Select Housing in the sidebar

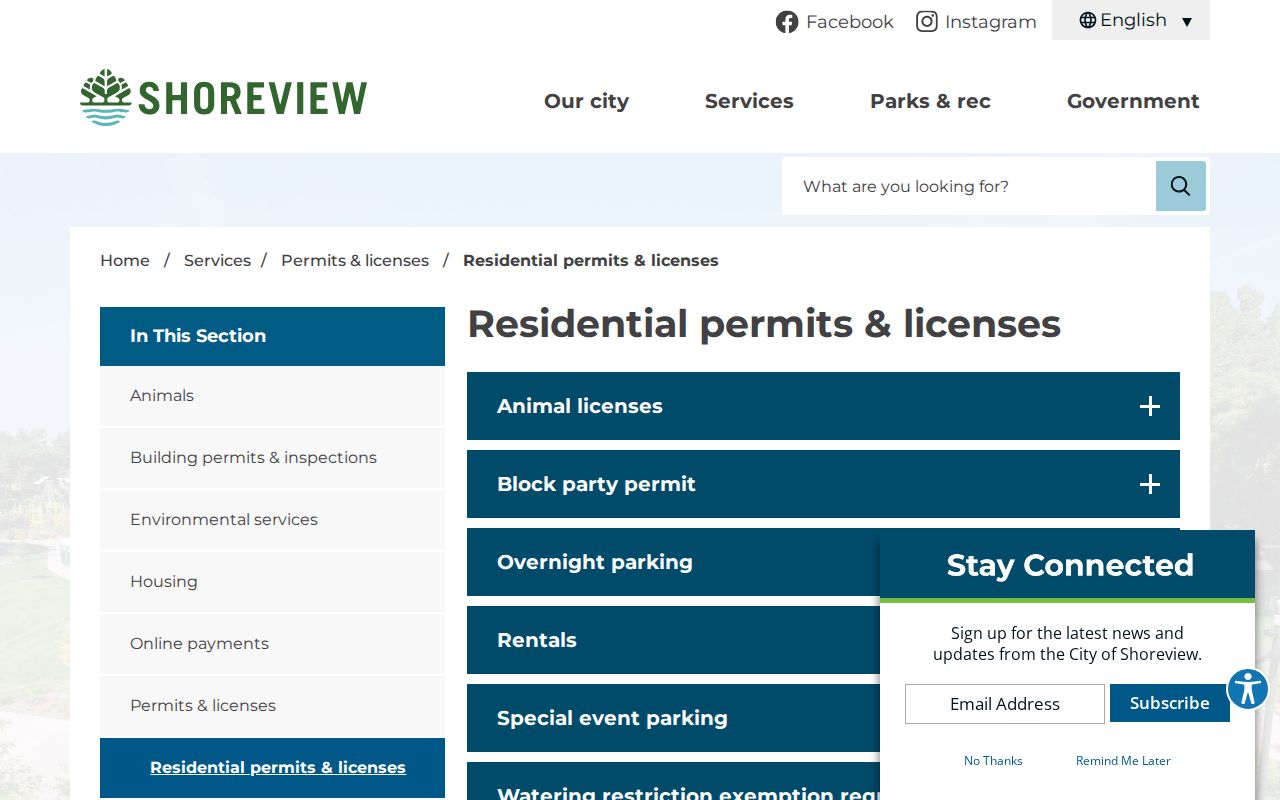[272, 582]
